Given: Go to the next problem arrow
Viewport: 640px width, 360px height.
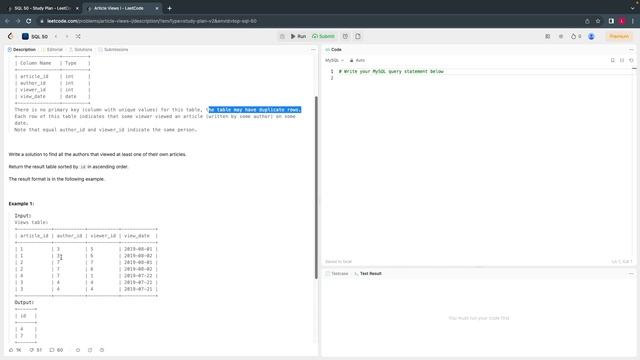Looking at the screenshot, I should click(67, 36).
